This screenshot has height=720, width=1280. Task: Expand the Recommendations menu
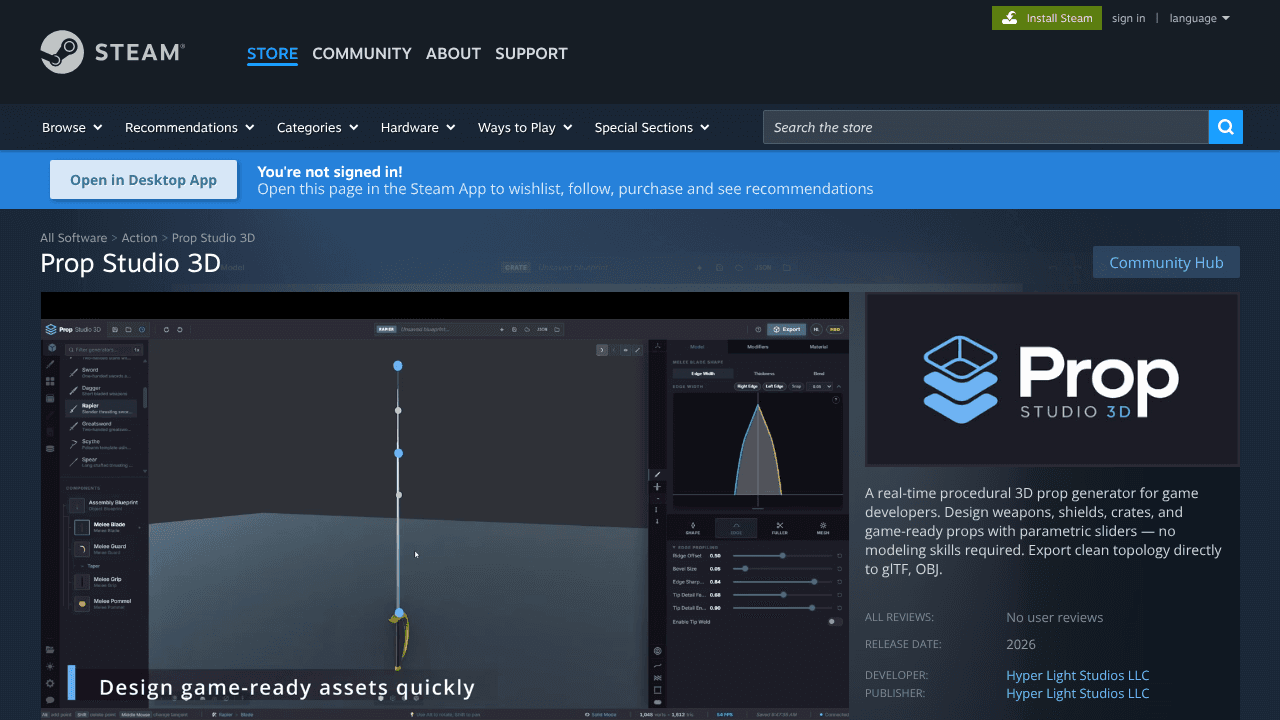pos(189,127)
